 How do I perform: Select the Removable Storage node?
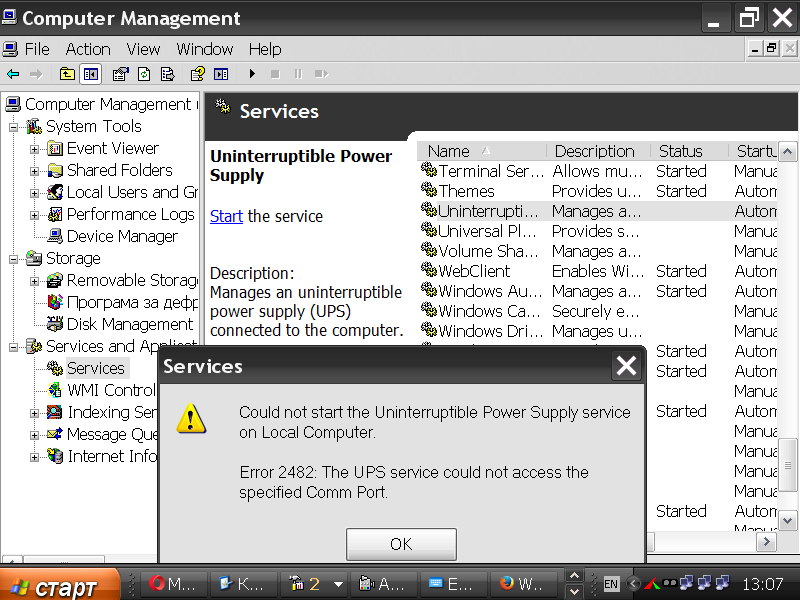[132, 280]
